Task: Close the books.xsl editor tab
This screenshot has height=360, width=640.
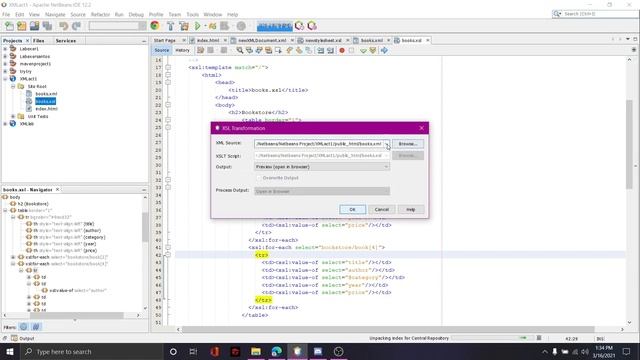Action: click(x=428, y=40)
